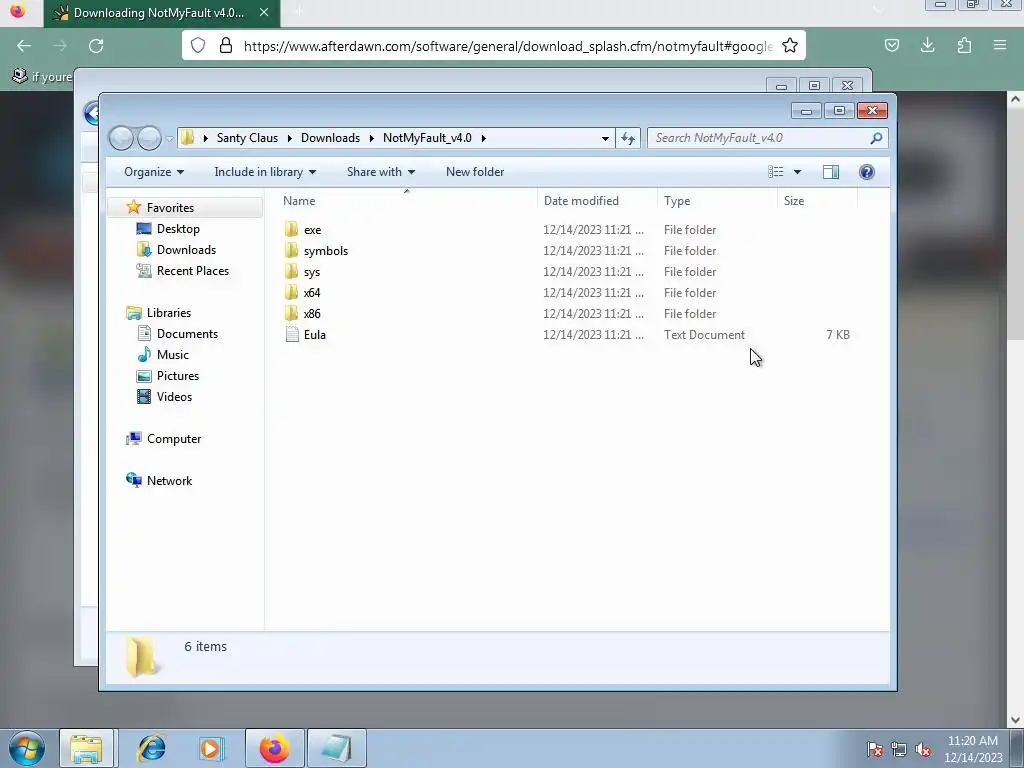1024x768 pixels.
Task: Expand breadcrumb arrow after Santy Claus
Action: [289, 138]
